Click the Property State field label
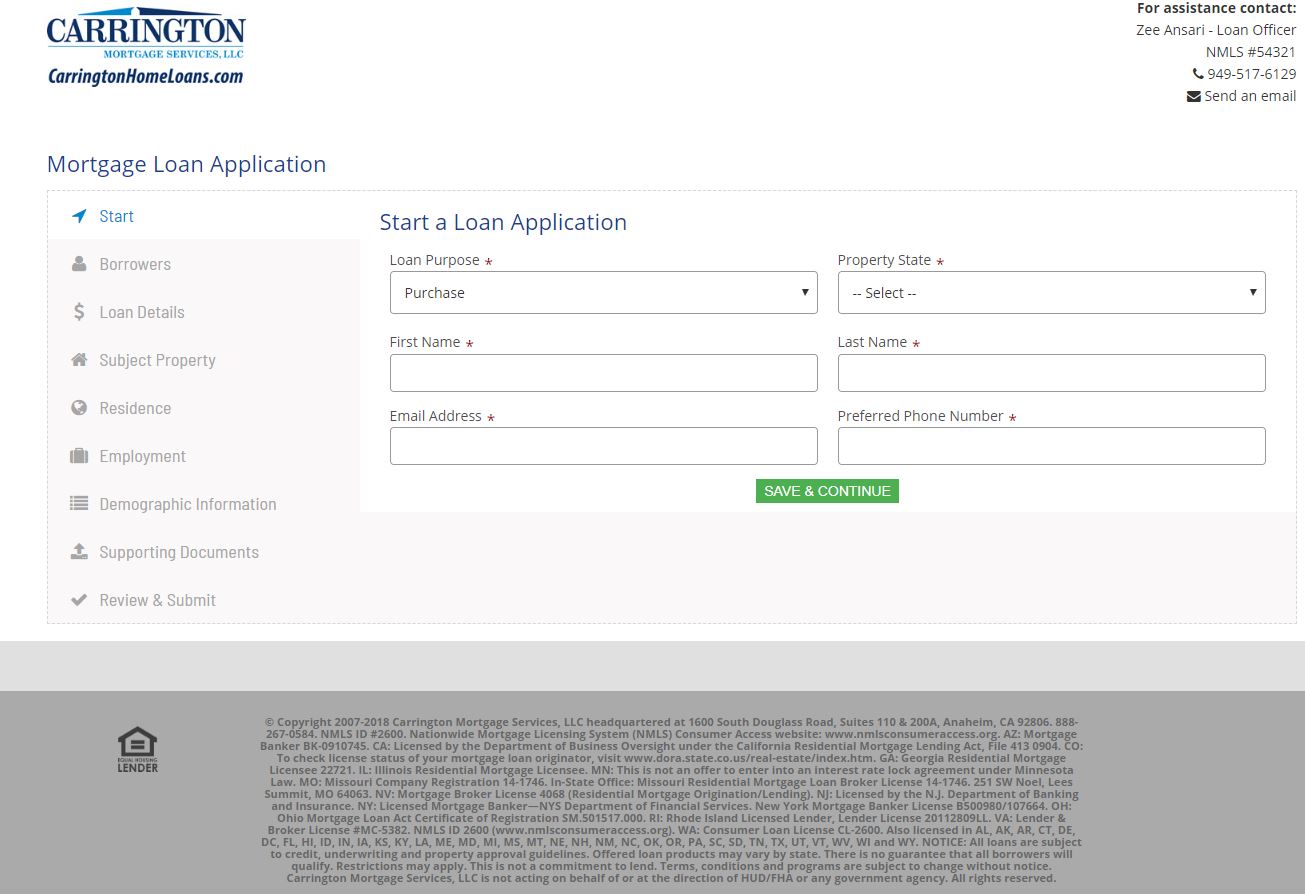Image resolution: width=1305 pixels, height=894 pixels. point(884,260)
